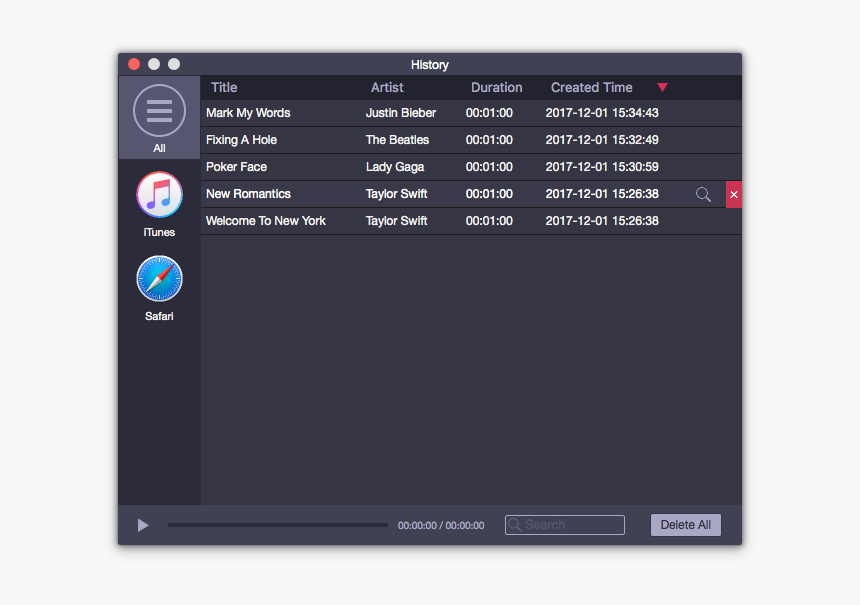Click the playback progress bar

click(277, 524)
